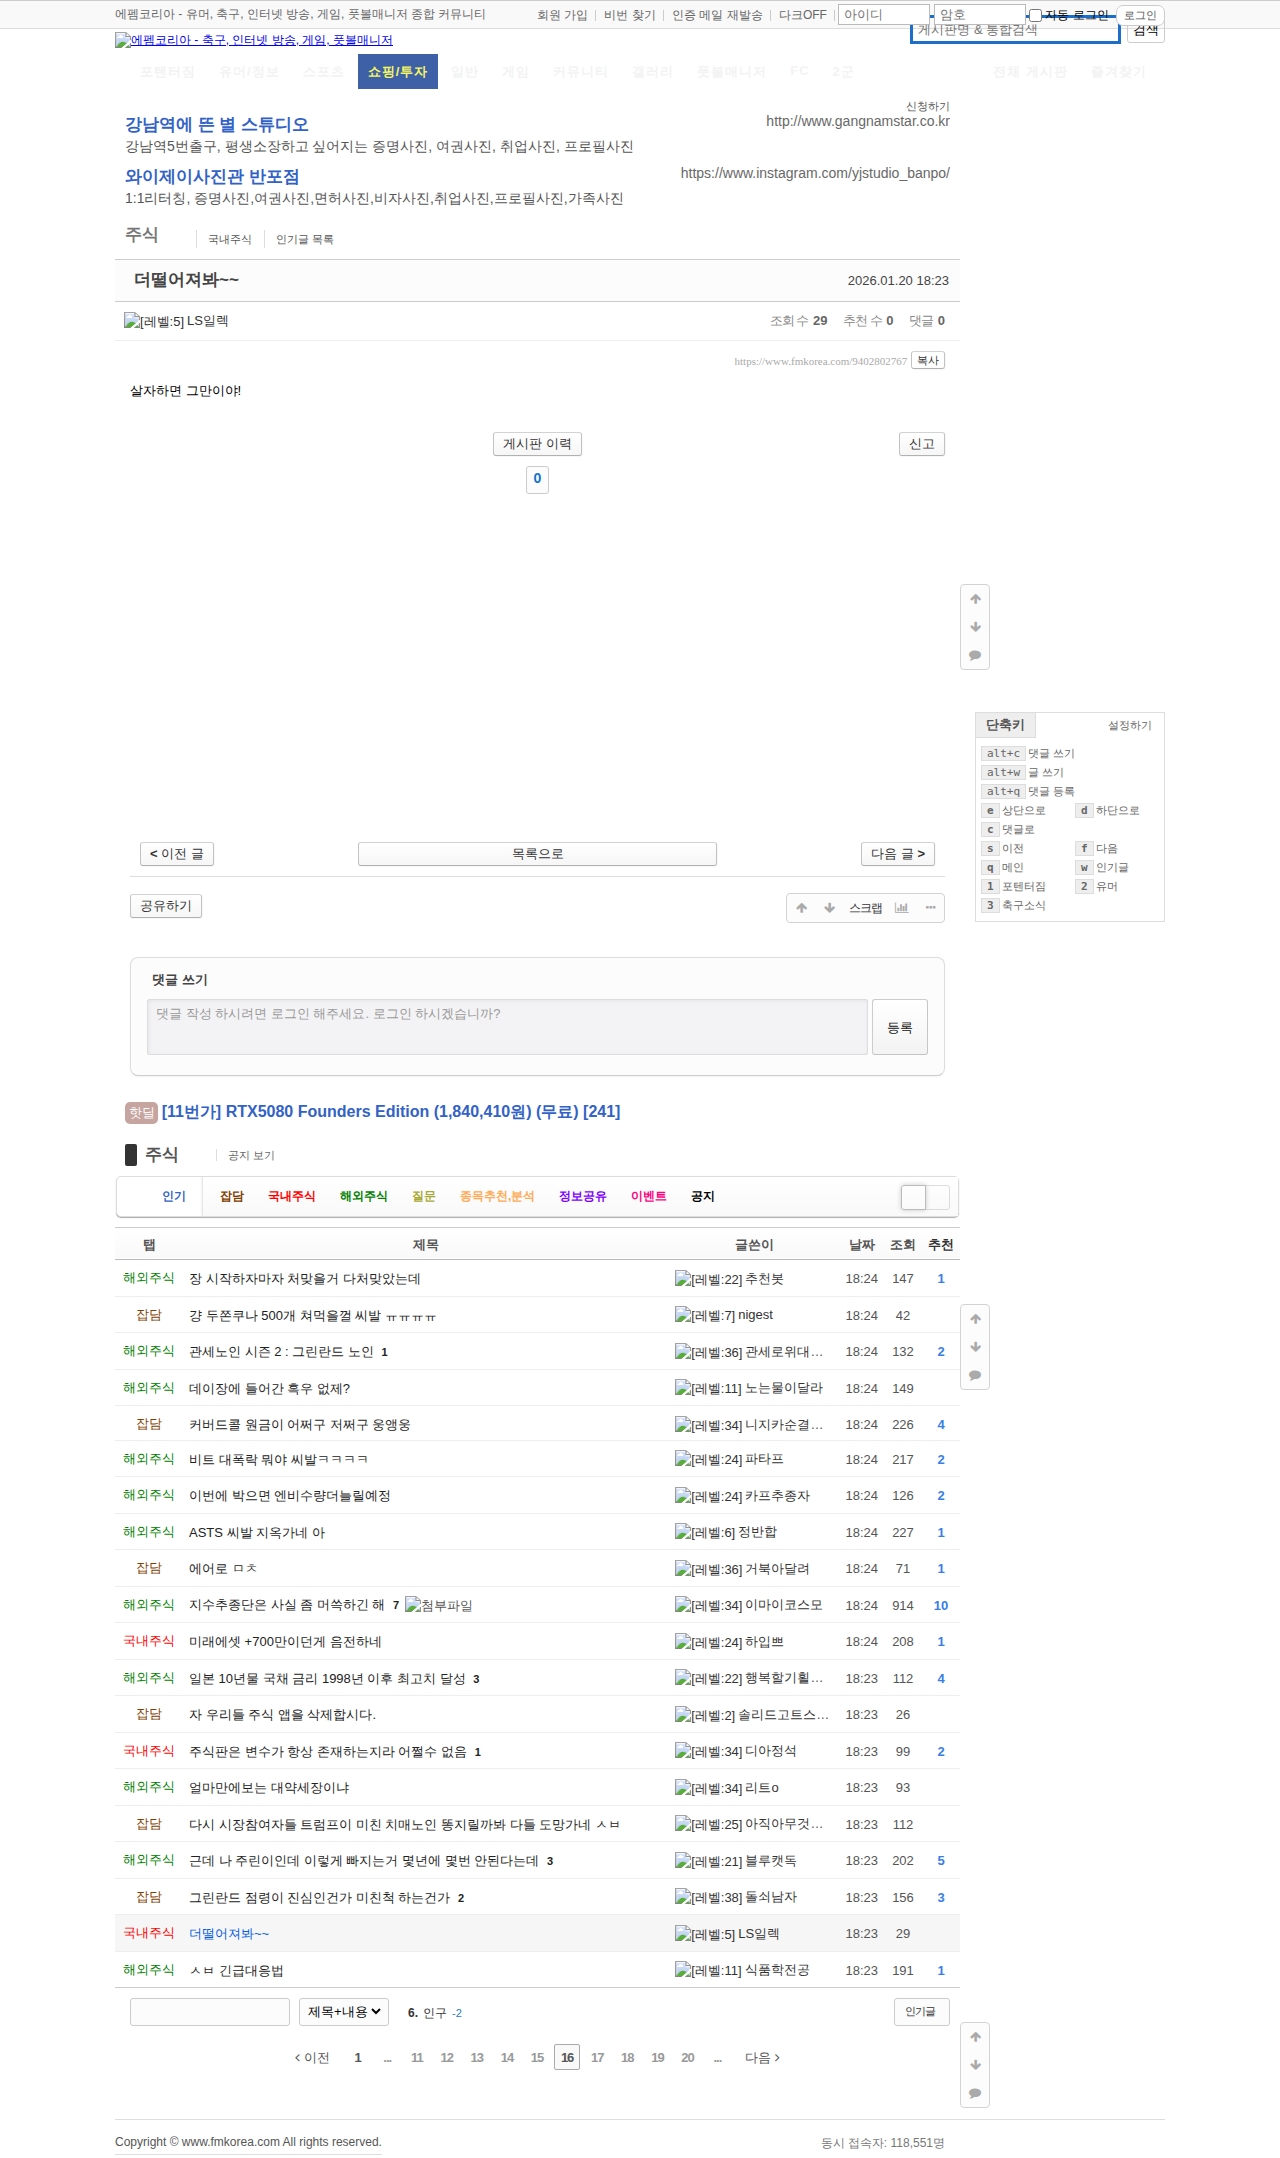This screenshot has width=1280, height=2158.
Task: Go to page 17 in pagination
Action: tap(598, 2058)
